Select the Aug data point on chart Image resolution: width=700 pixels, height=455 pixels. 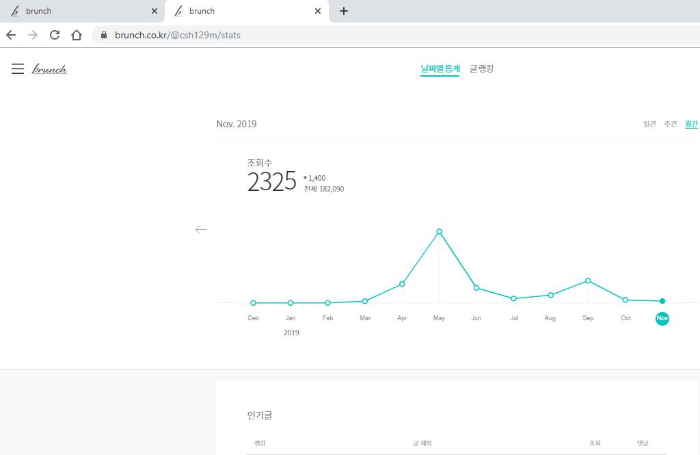550,295
